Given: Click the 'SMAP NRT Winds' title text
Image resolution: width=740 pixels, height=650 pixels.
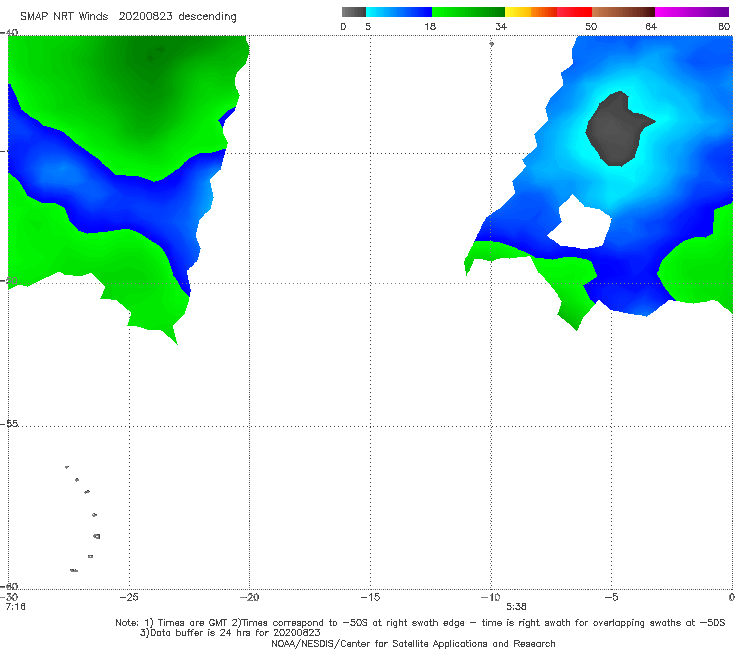Looking at the screenshot, I should point(64,16).
